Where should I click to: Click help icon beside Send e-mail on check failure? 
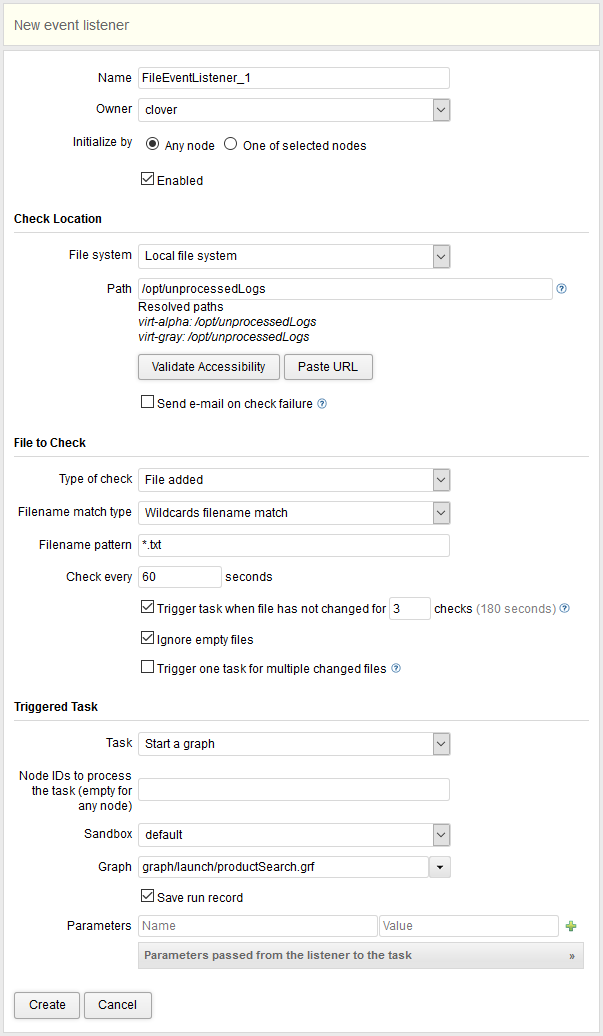[322, 404]
